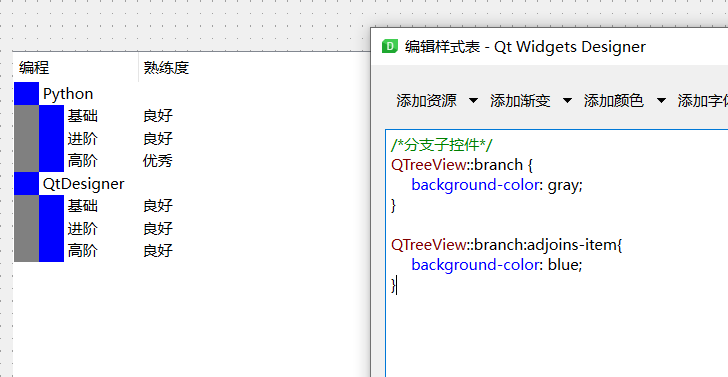Image resolution: width=728 pixels, height=377 pixels.
Task: Click the Qt Designer green D icon
Action: (390, 46)
